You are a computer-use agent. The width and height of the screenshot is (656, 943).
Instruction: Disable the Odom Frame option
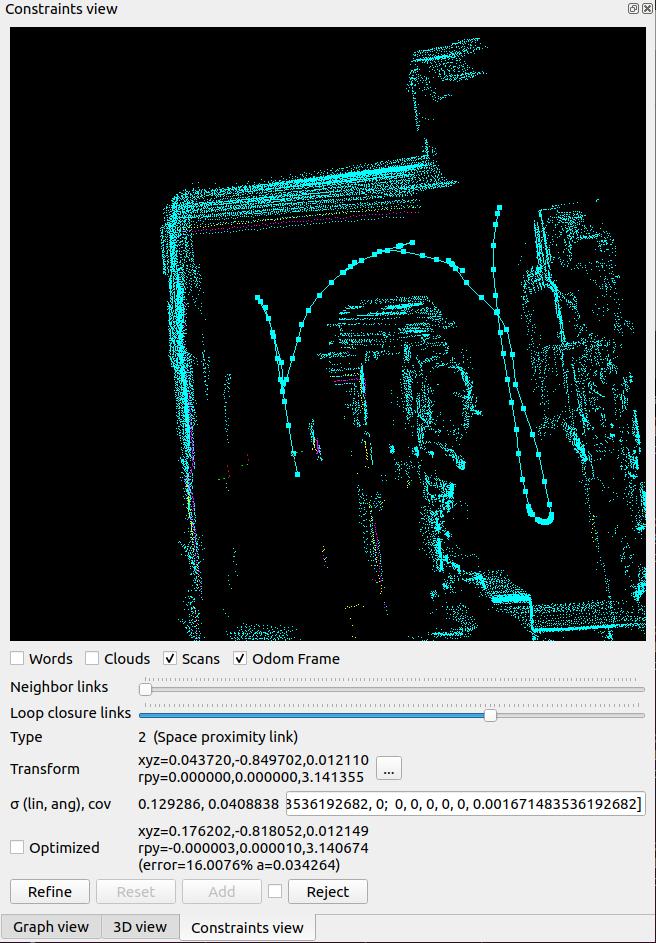[x=240, y=658]
